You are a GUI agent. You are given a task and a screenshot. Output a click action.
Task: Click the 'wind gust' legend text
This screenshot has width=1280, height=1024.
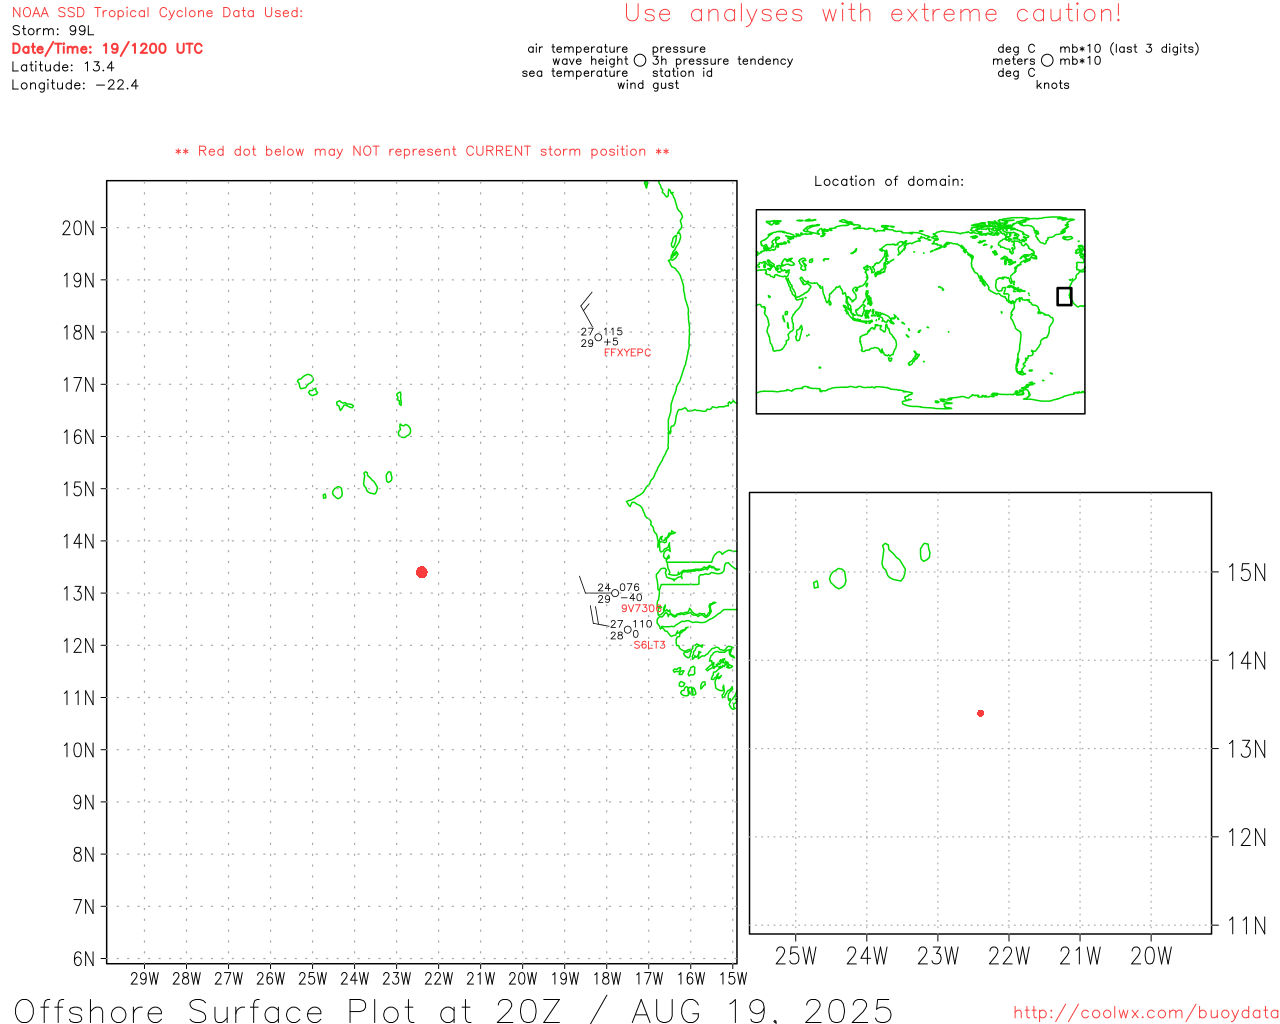(648, 85)
